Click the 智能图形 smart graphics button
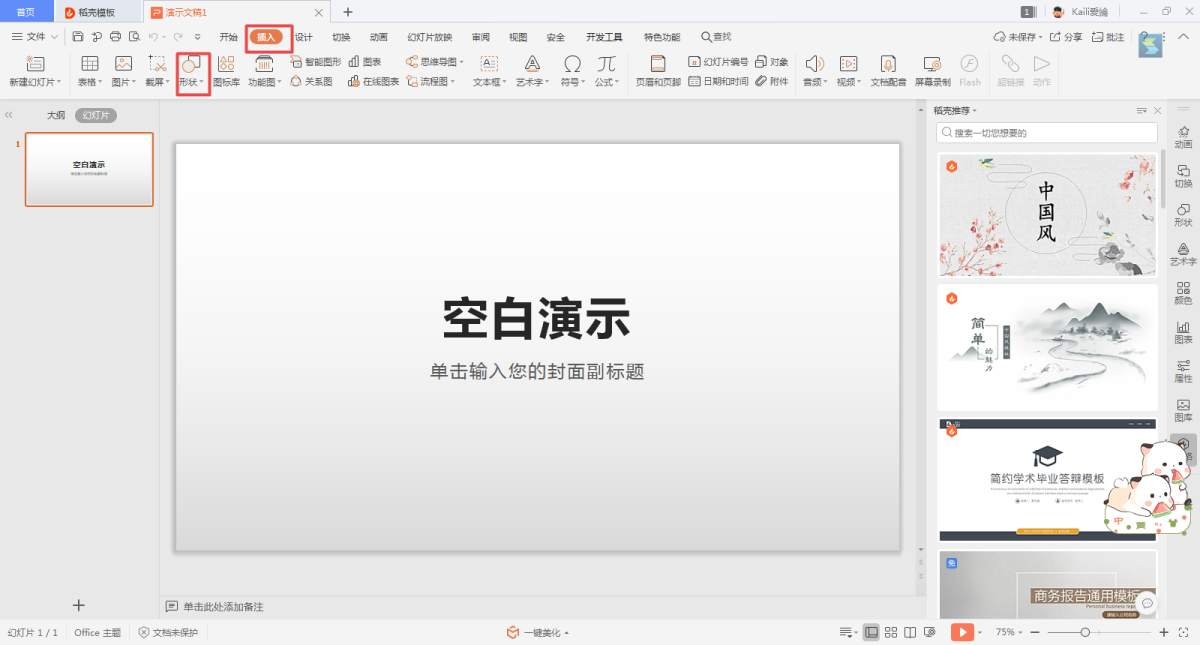The image size is (1200, 645). point(316,62)
